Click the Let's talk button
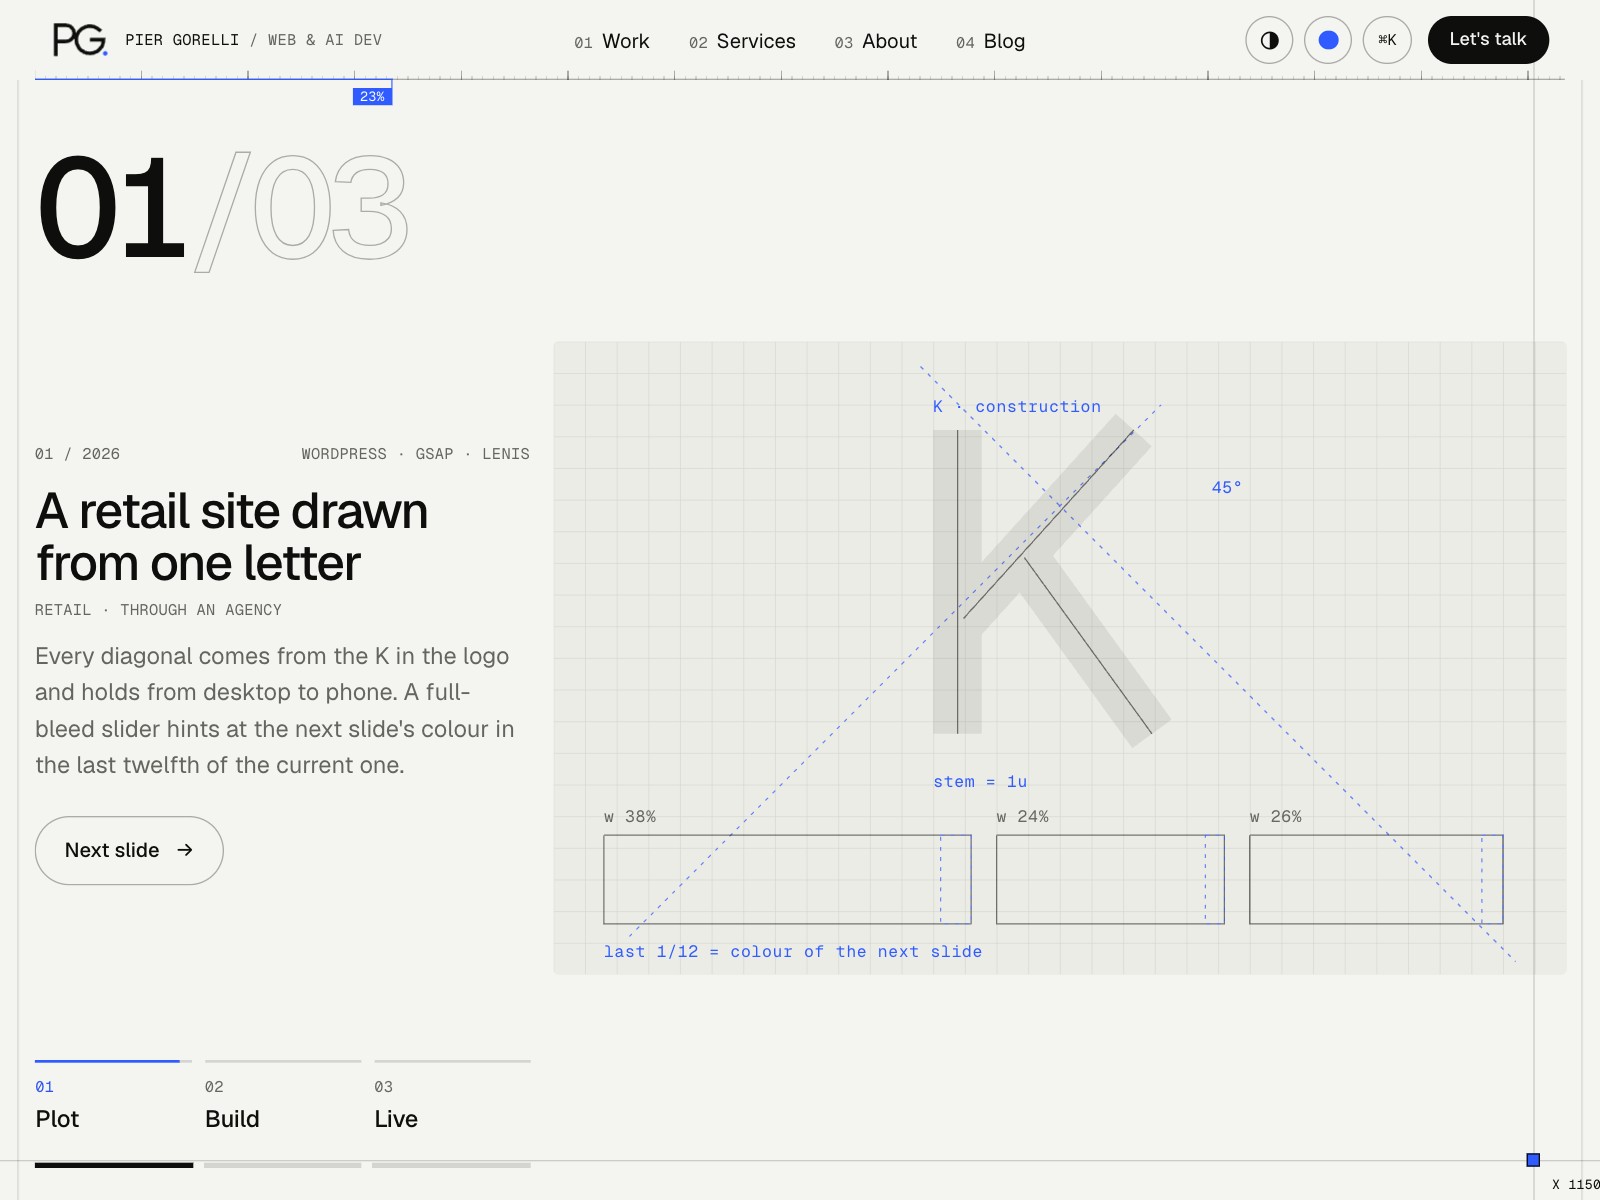This screenshot has width=1600, height=1200. pyautogui.click(x=1488, y=40)
